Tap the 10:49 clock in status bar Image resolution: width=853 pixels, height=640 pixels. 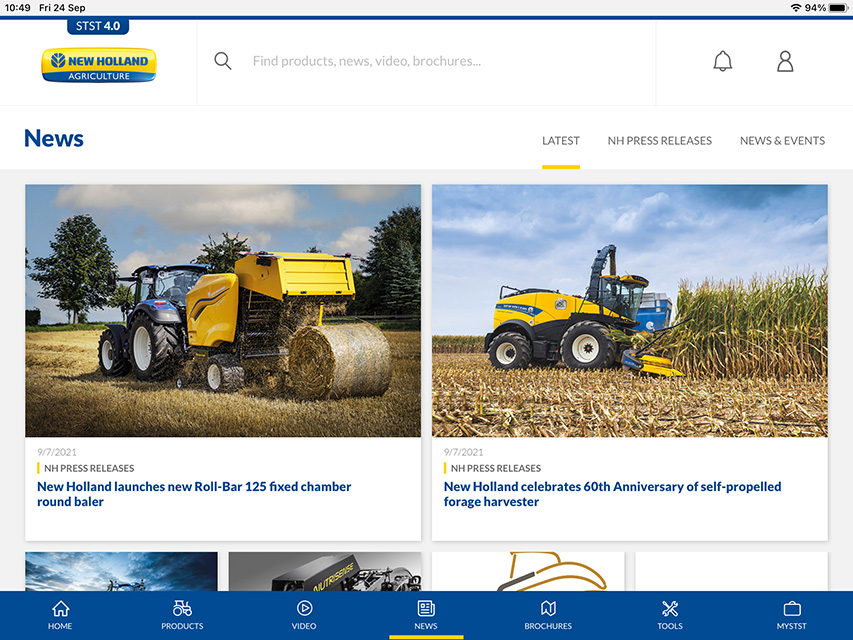click(17, 8)
